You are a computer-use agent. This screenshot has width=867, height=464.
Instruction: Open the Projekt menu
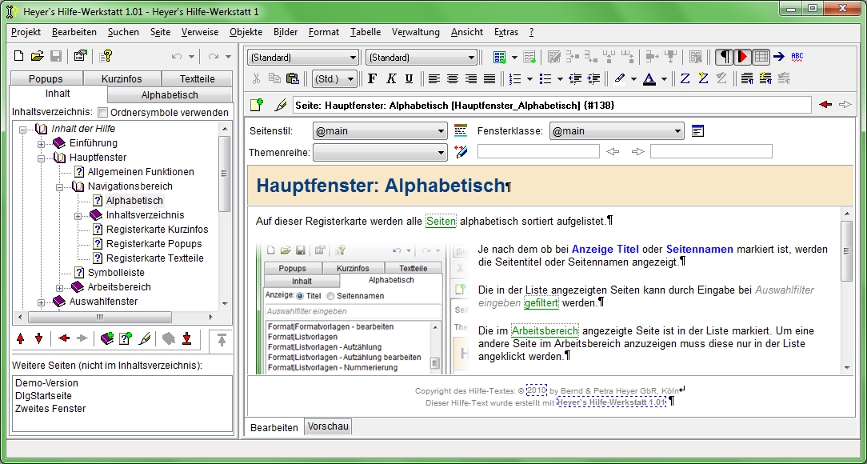coord(25,32)
